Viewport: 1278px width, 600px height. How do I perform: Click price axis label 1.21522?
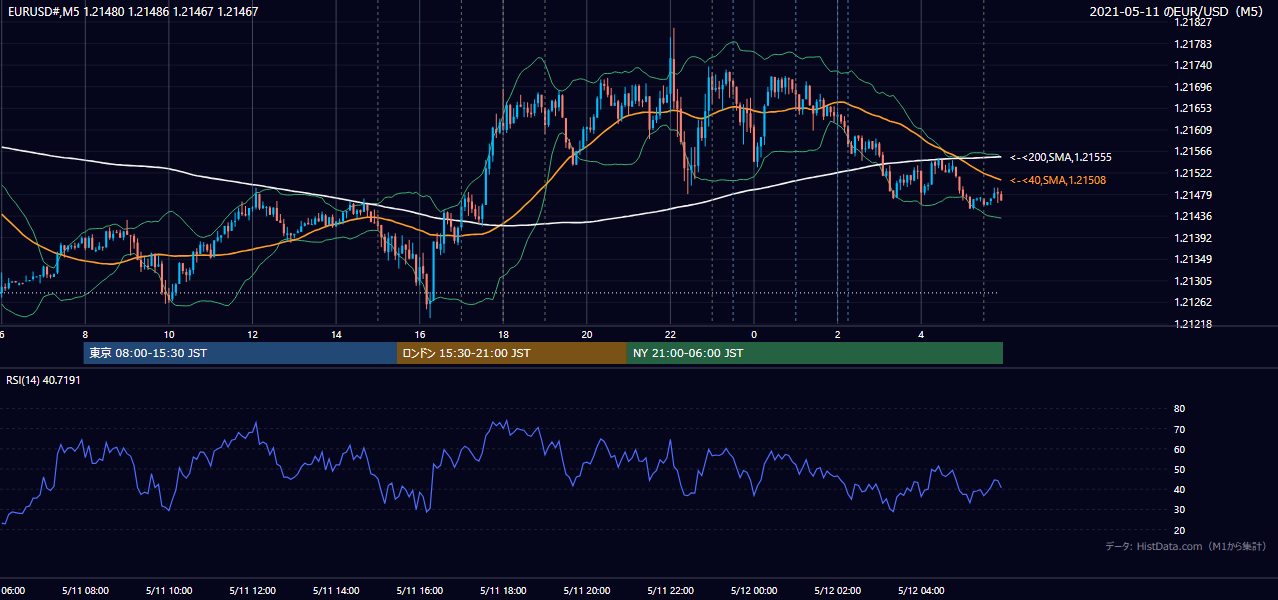[1192, 173]
